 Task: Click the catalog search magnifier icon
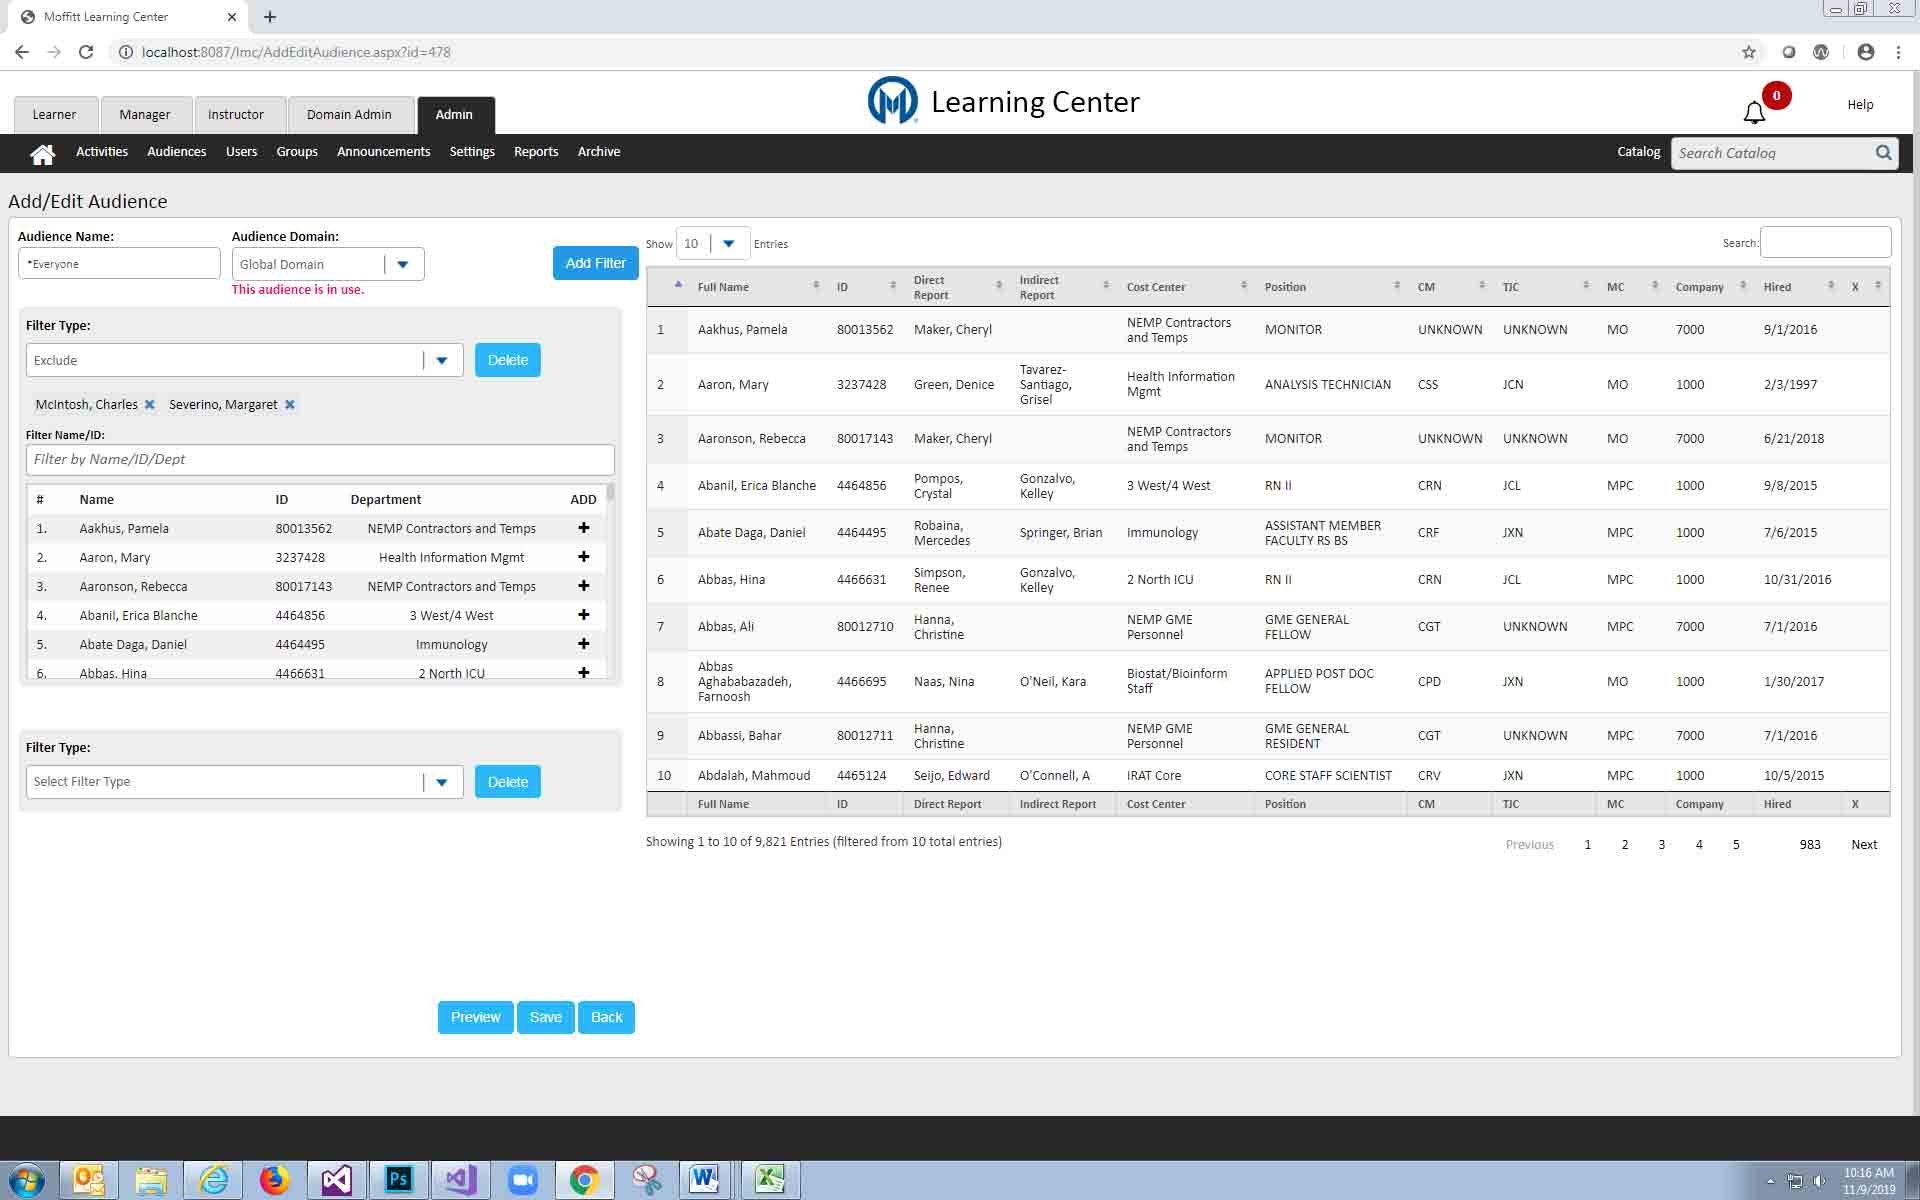1883,153
